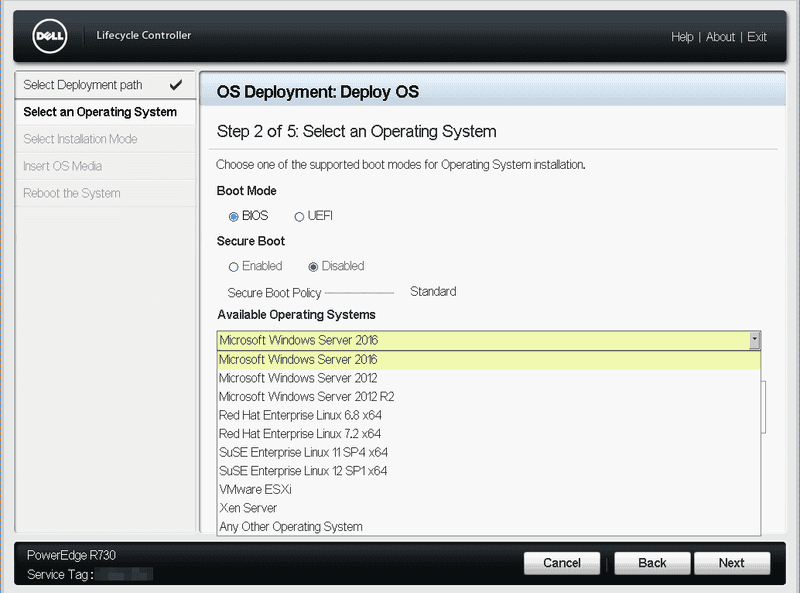This screenshot has width=800, height=593.
Task: Open Select an Operating System step
Action: click(x=100, y=112)
